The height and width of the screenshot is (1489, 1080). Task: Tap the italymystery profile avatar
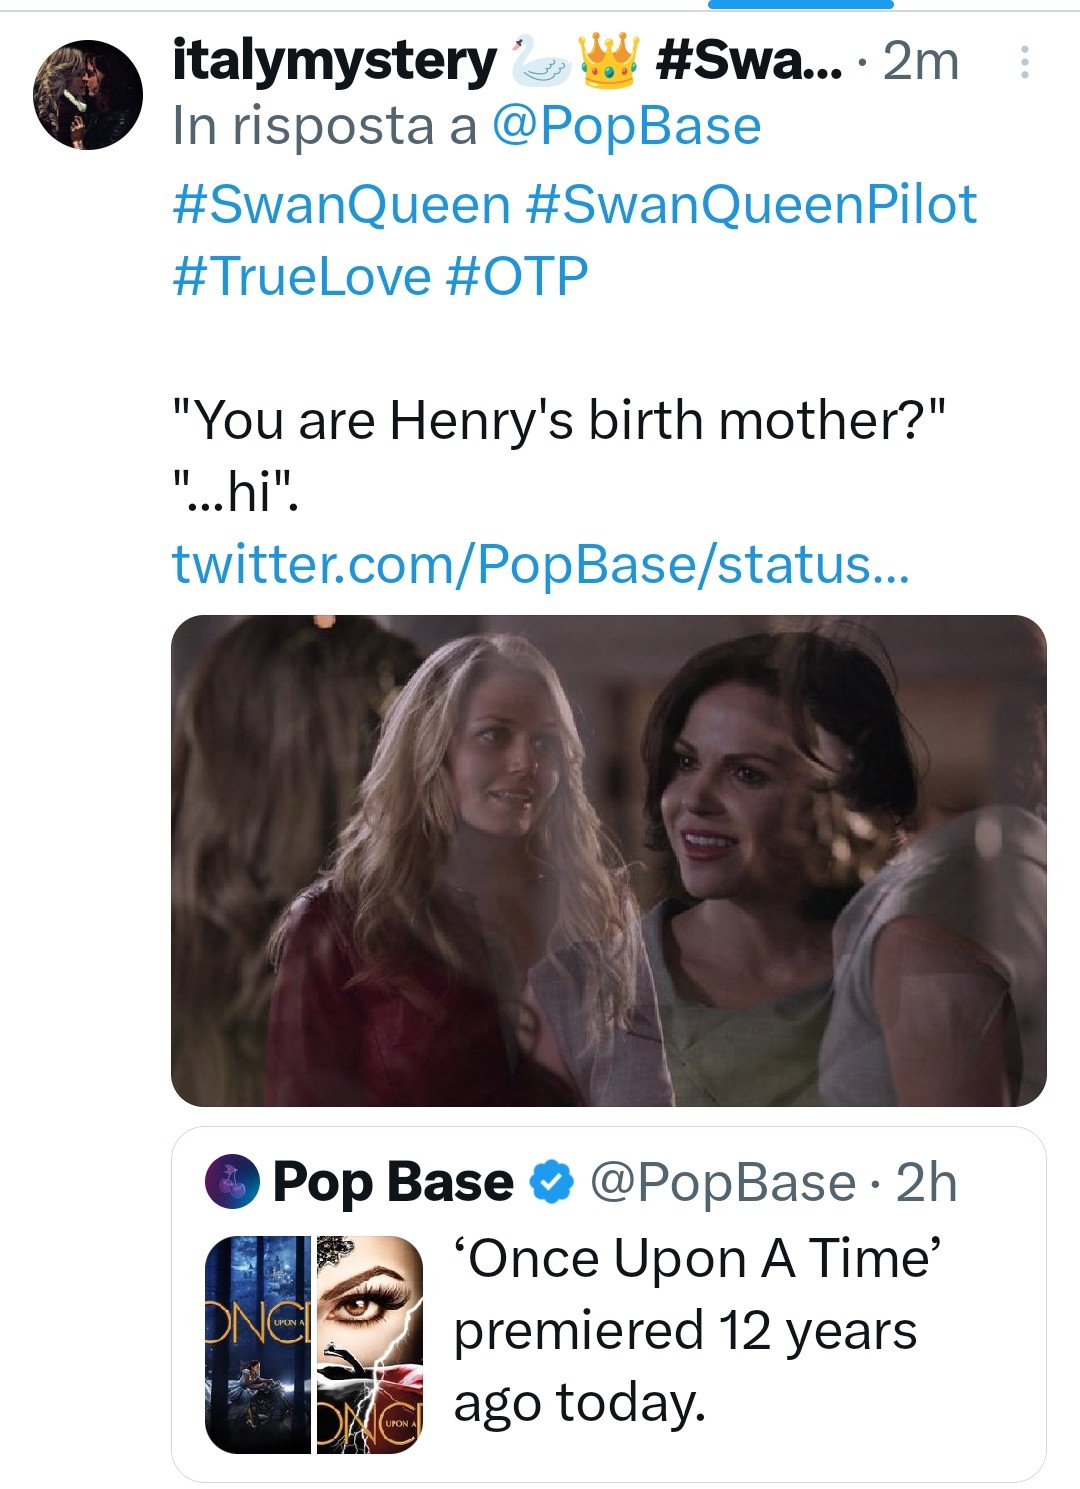pyautogui.click(x=88, y=95)
